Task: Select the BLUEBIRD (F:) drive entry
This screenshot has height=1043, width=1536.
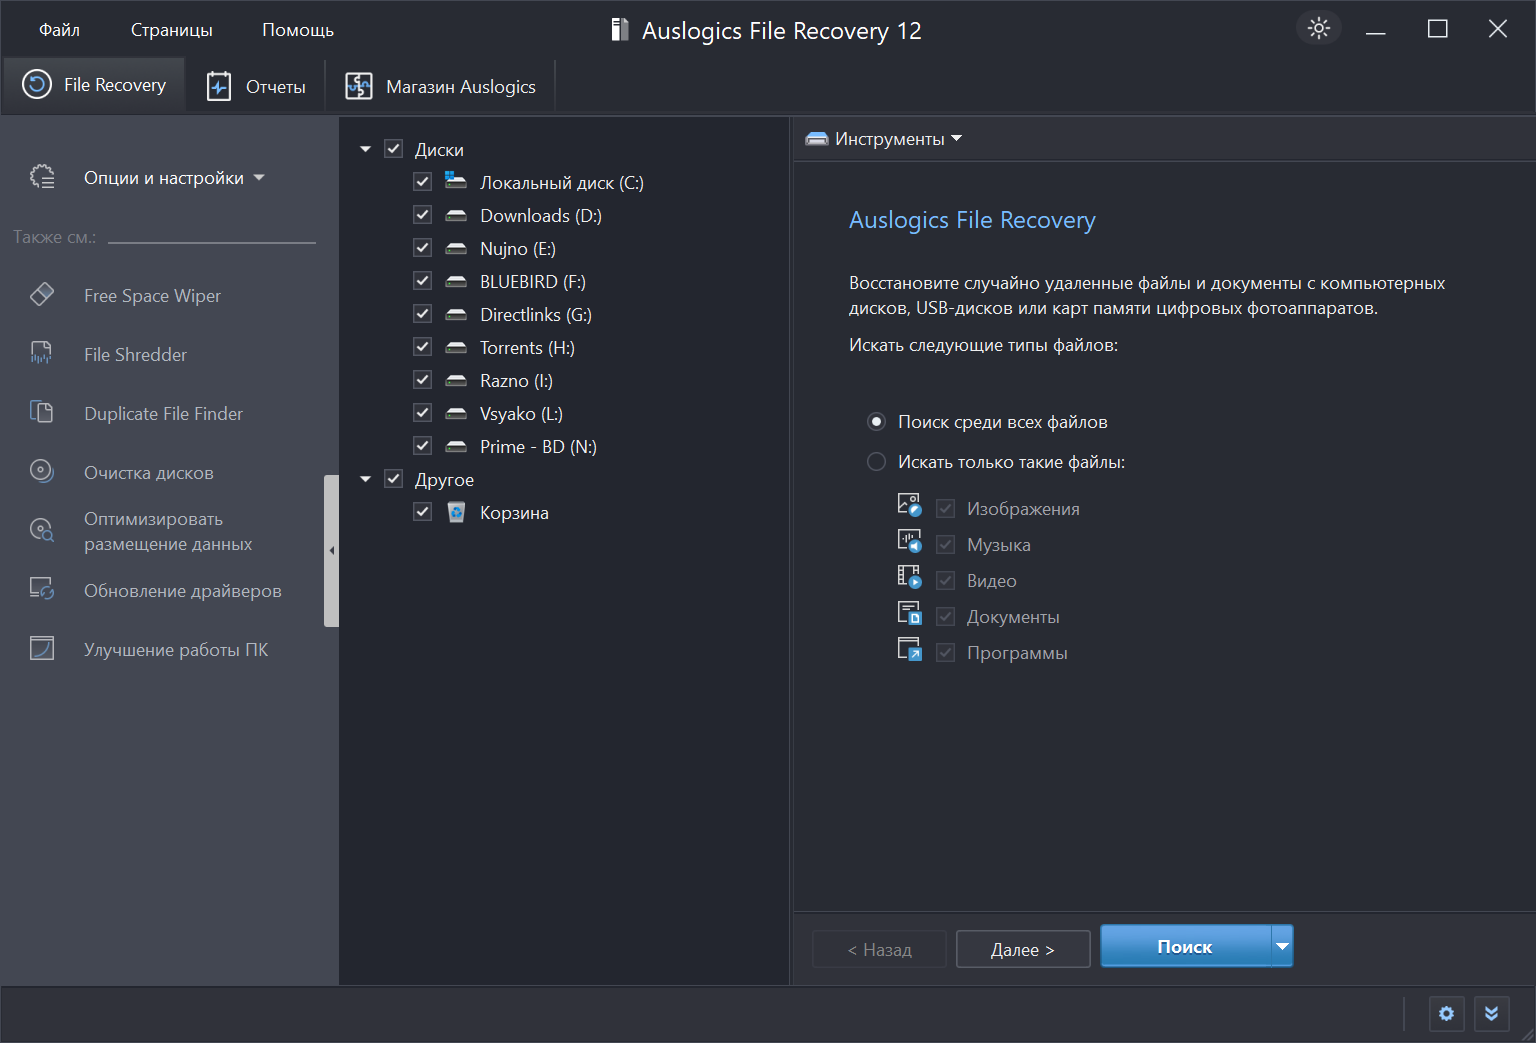Action: 532,282
